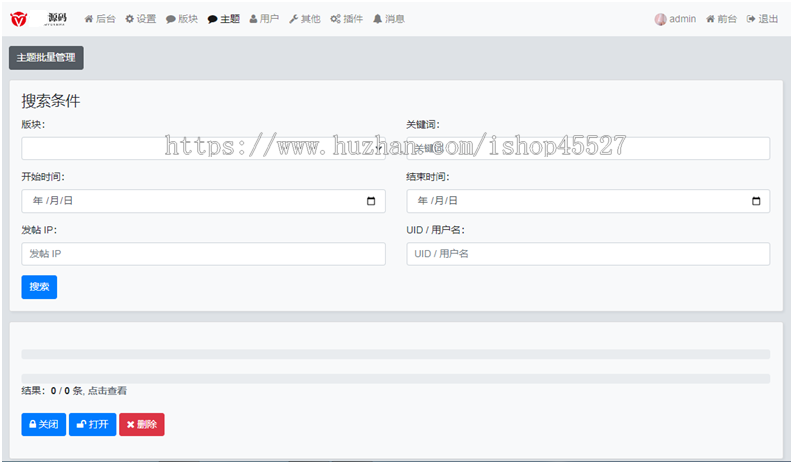Click the red 删除 delete button
This screenshot has width=793, height=464.
pyautogui.click(x=142, y=424)
